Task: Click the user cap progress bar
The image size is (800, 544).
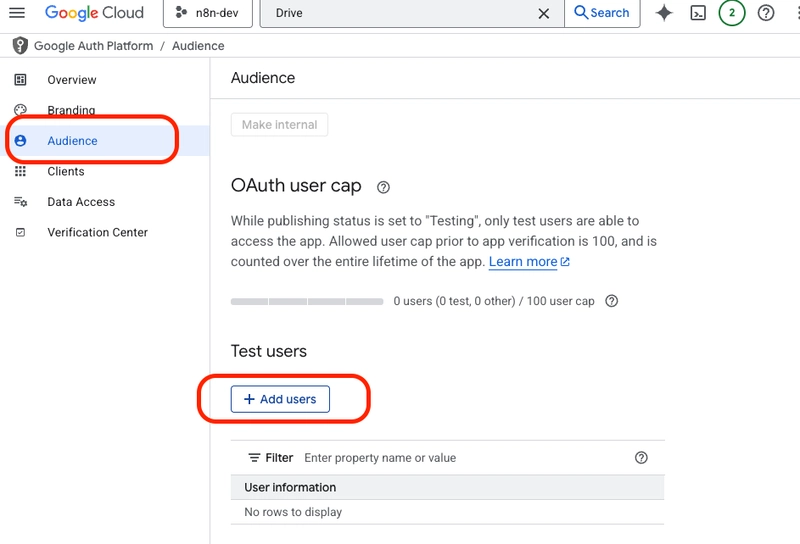Action: pos(307,302)
